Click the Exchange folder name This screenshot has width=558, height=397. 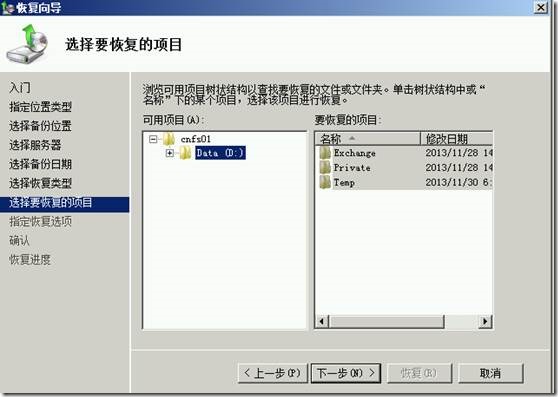(x=354, y=153)
